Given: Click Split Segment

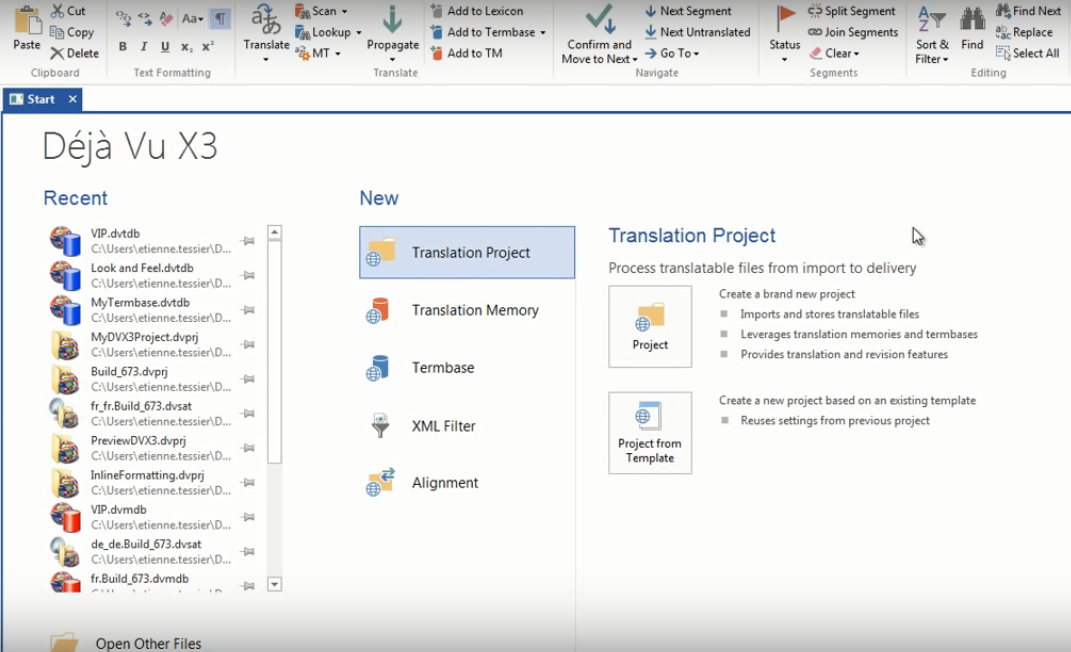Looking at the screenshot, I should 852,11.
